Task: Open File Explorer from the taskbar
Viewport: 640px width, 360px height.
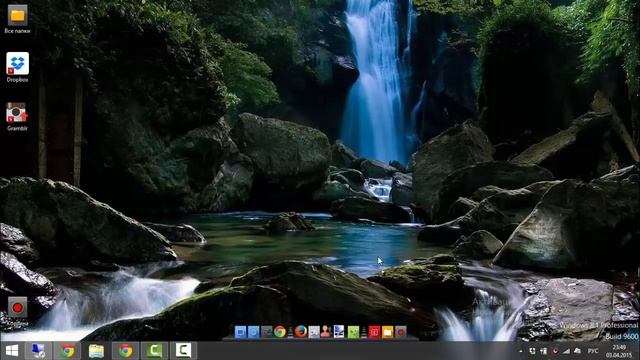Action: tap(96, 351)
